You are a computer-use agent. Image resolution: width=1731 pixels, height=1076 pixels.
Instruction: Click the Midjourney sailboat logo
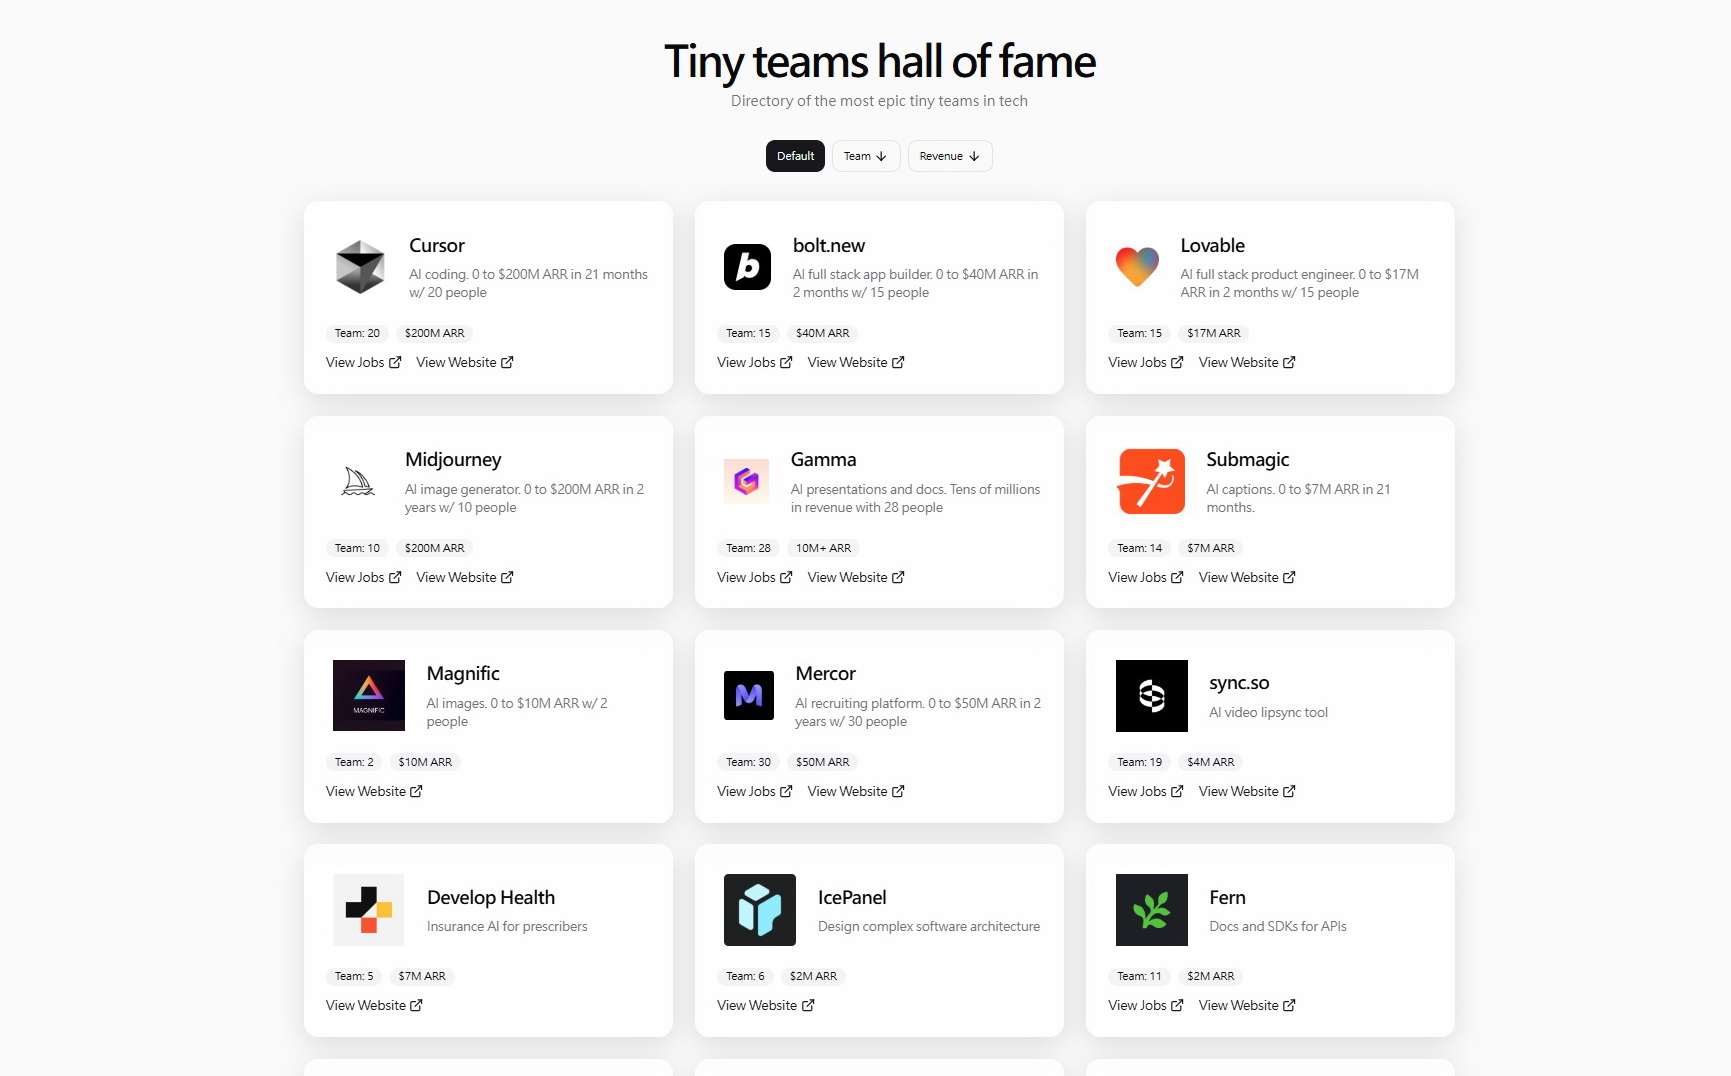pyautogui.click(x=358, y=482)
